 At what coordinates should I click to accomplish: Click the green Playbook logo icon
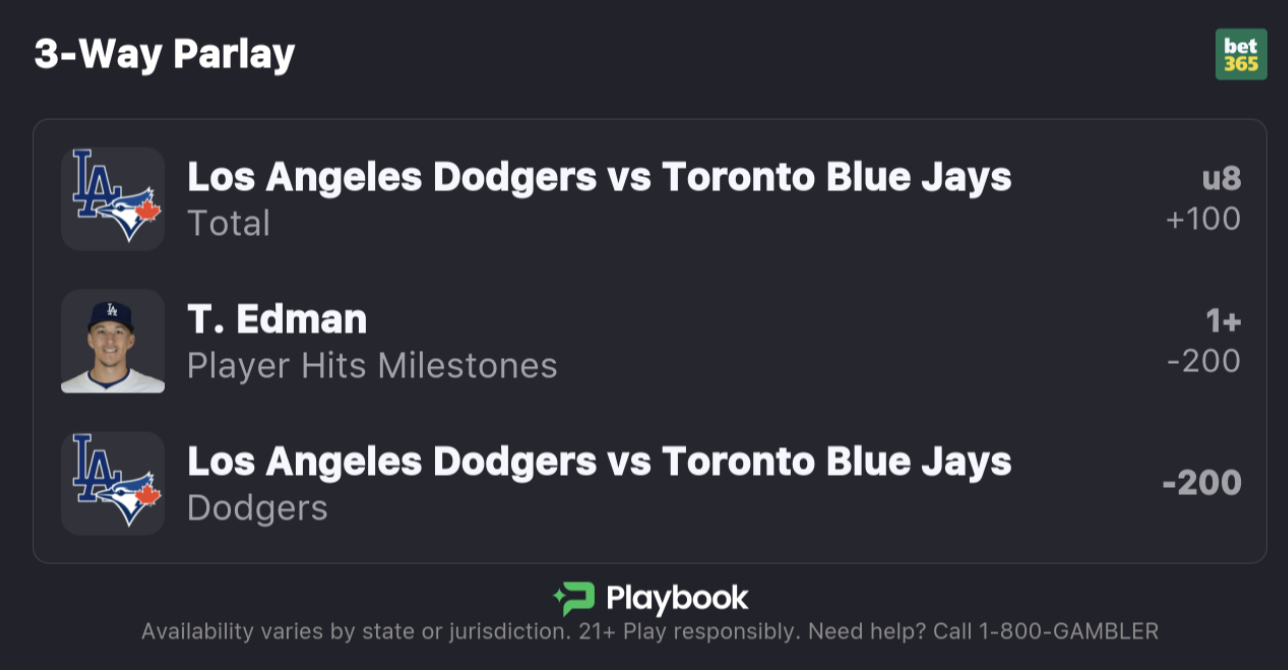pyautogui.click(x=574, y=599)
